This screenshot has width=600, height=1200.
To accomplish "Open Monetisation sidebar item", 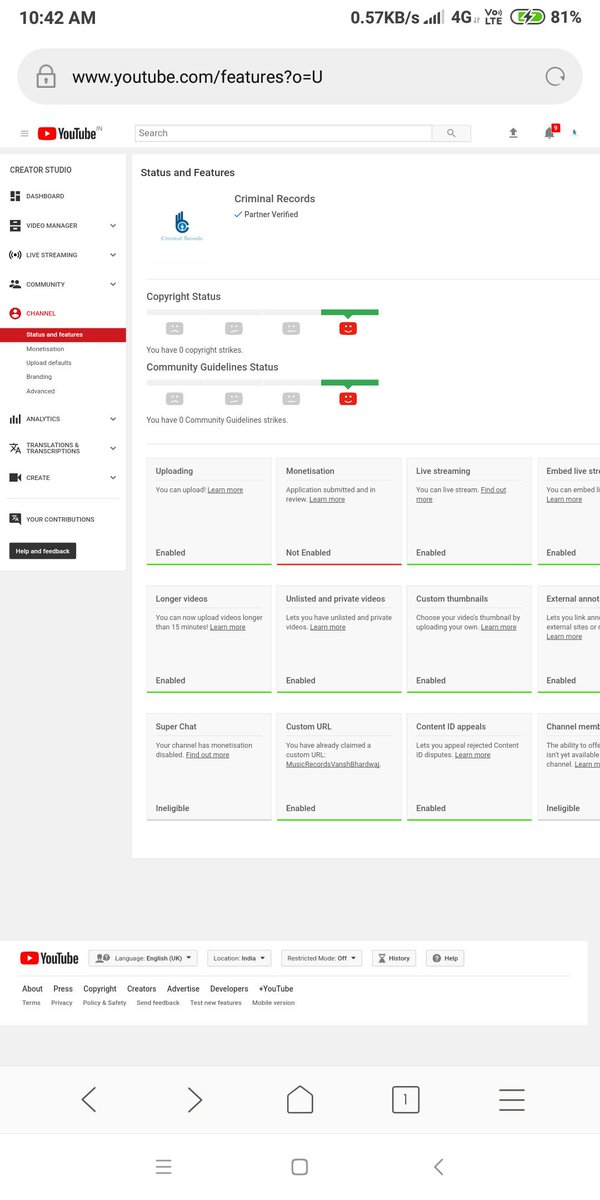I will pyautogui.click(x=45, y=349).
